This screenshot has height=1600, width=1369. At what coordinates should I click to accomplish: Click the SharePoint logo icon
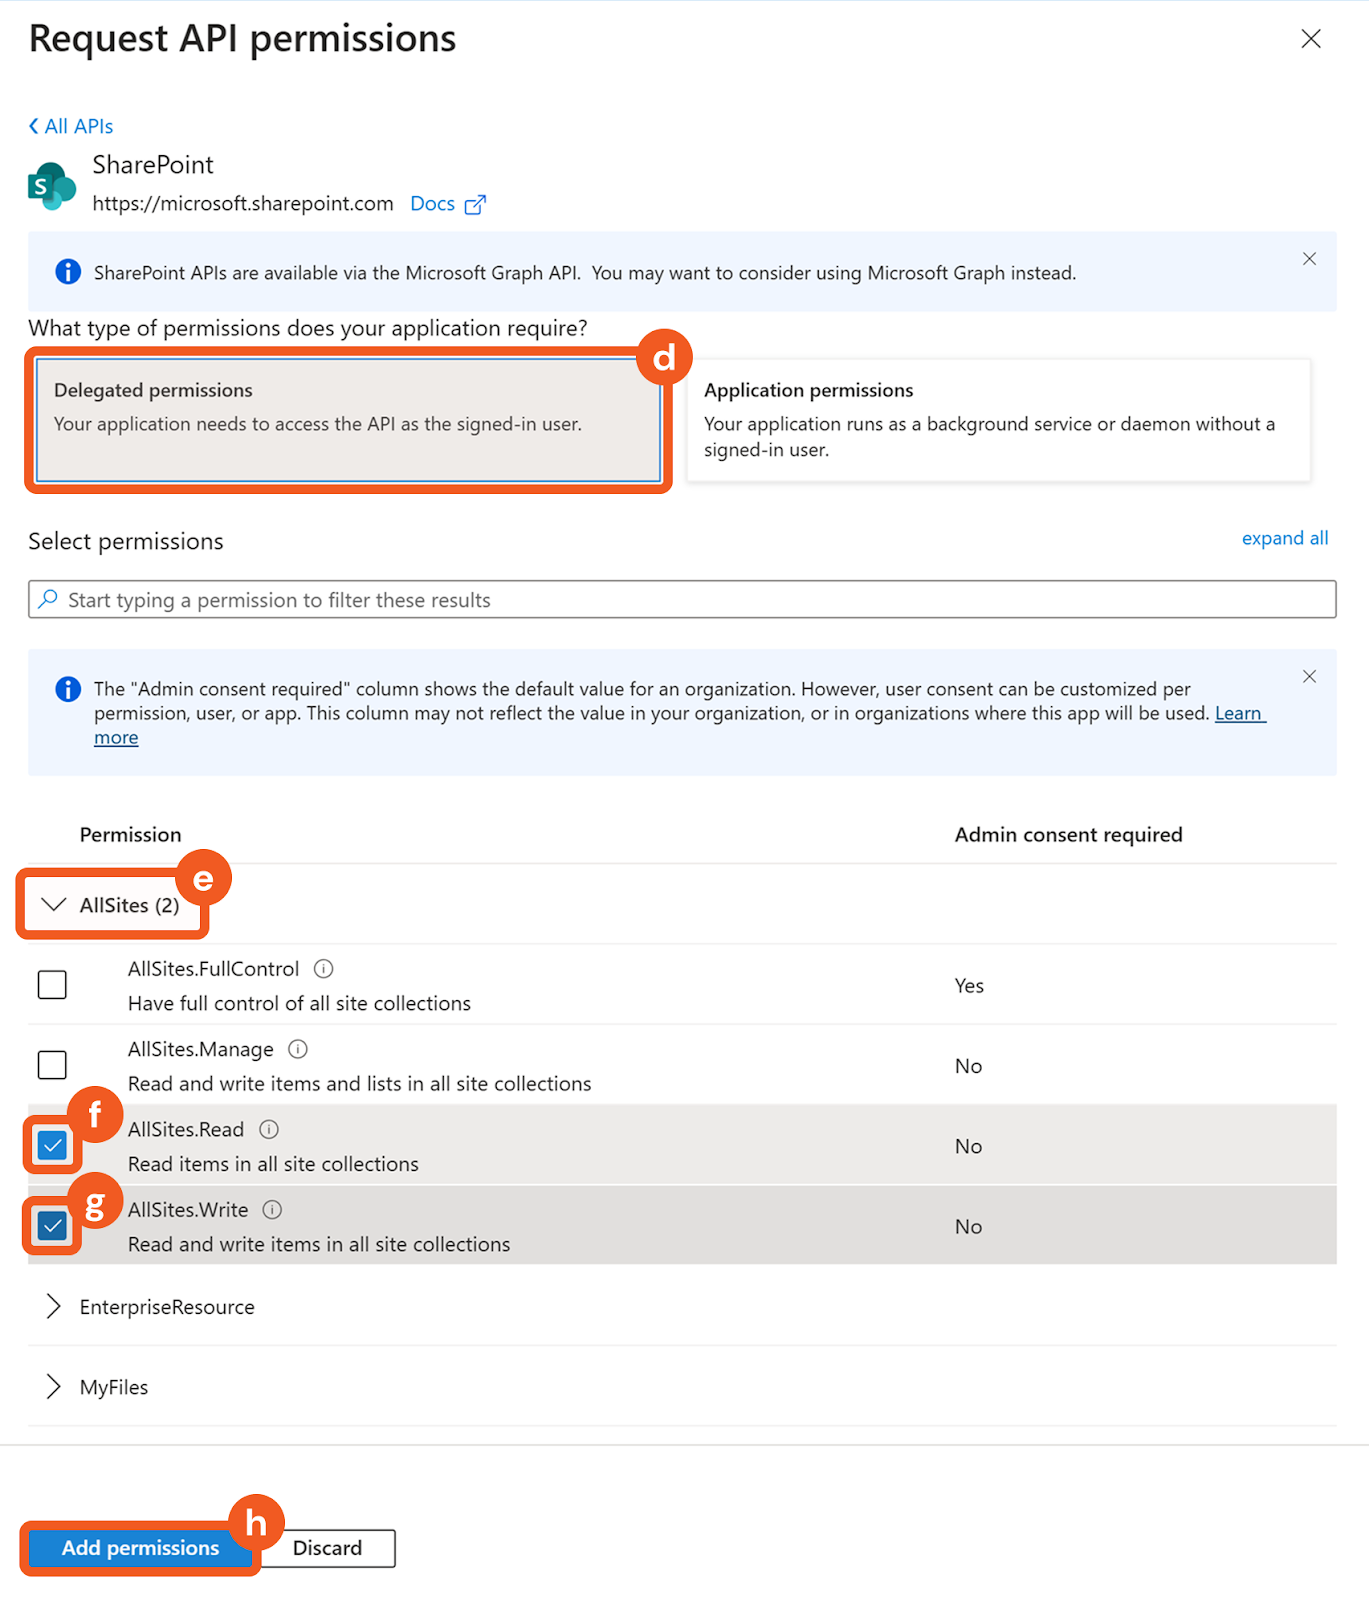pyautogui.click(x=52, y=186)
